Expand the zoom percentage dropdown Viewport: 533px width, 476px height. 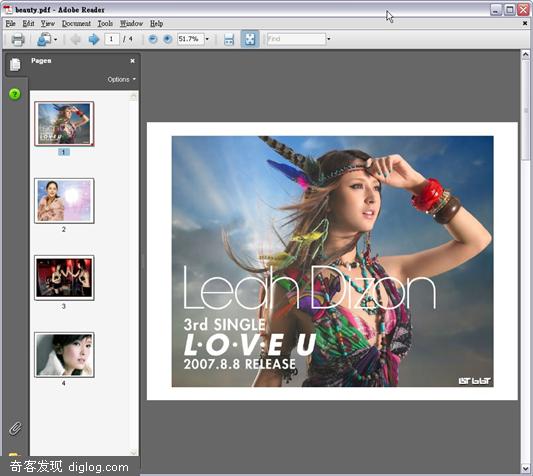point(207,39)
